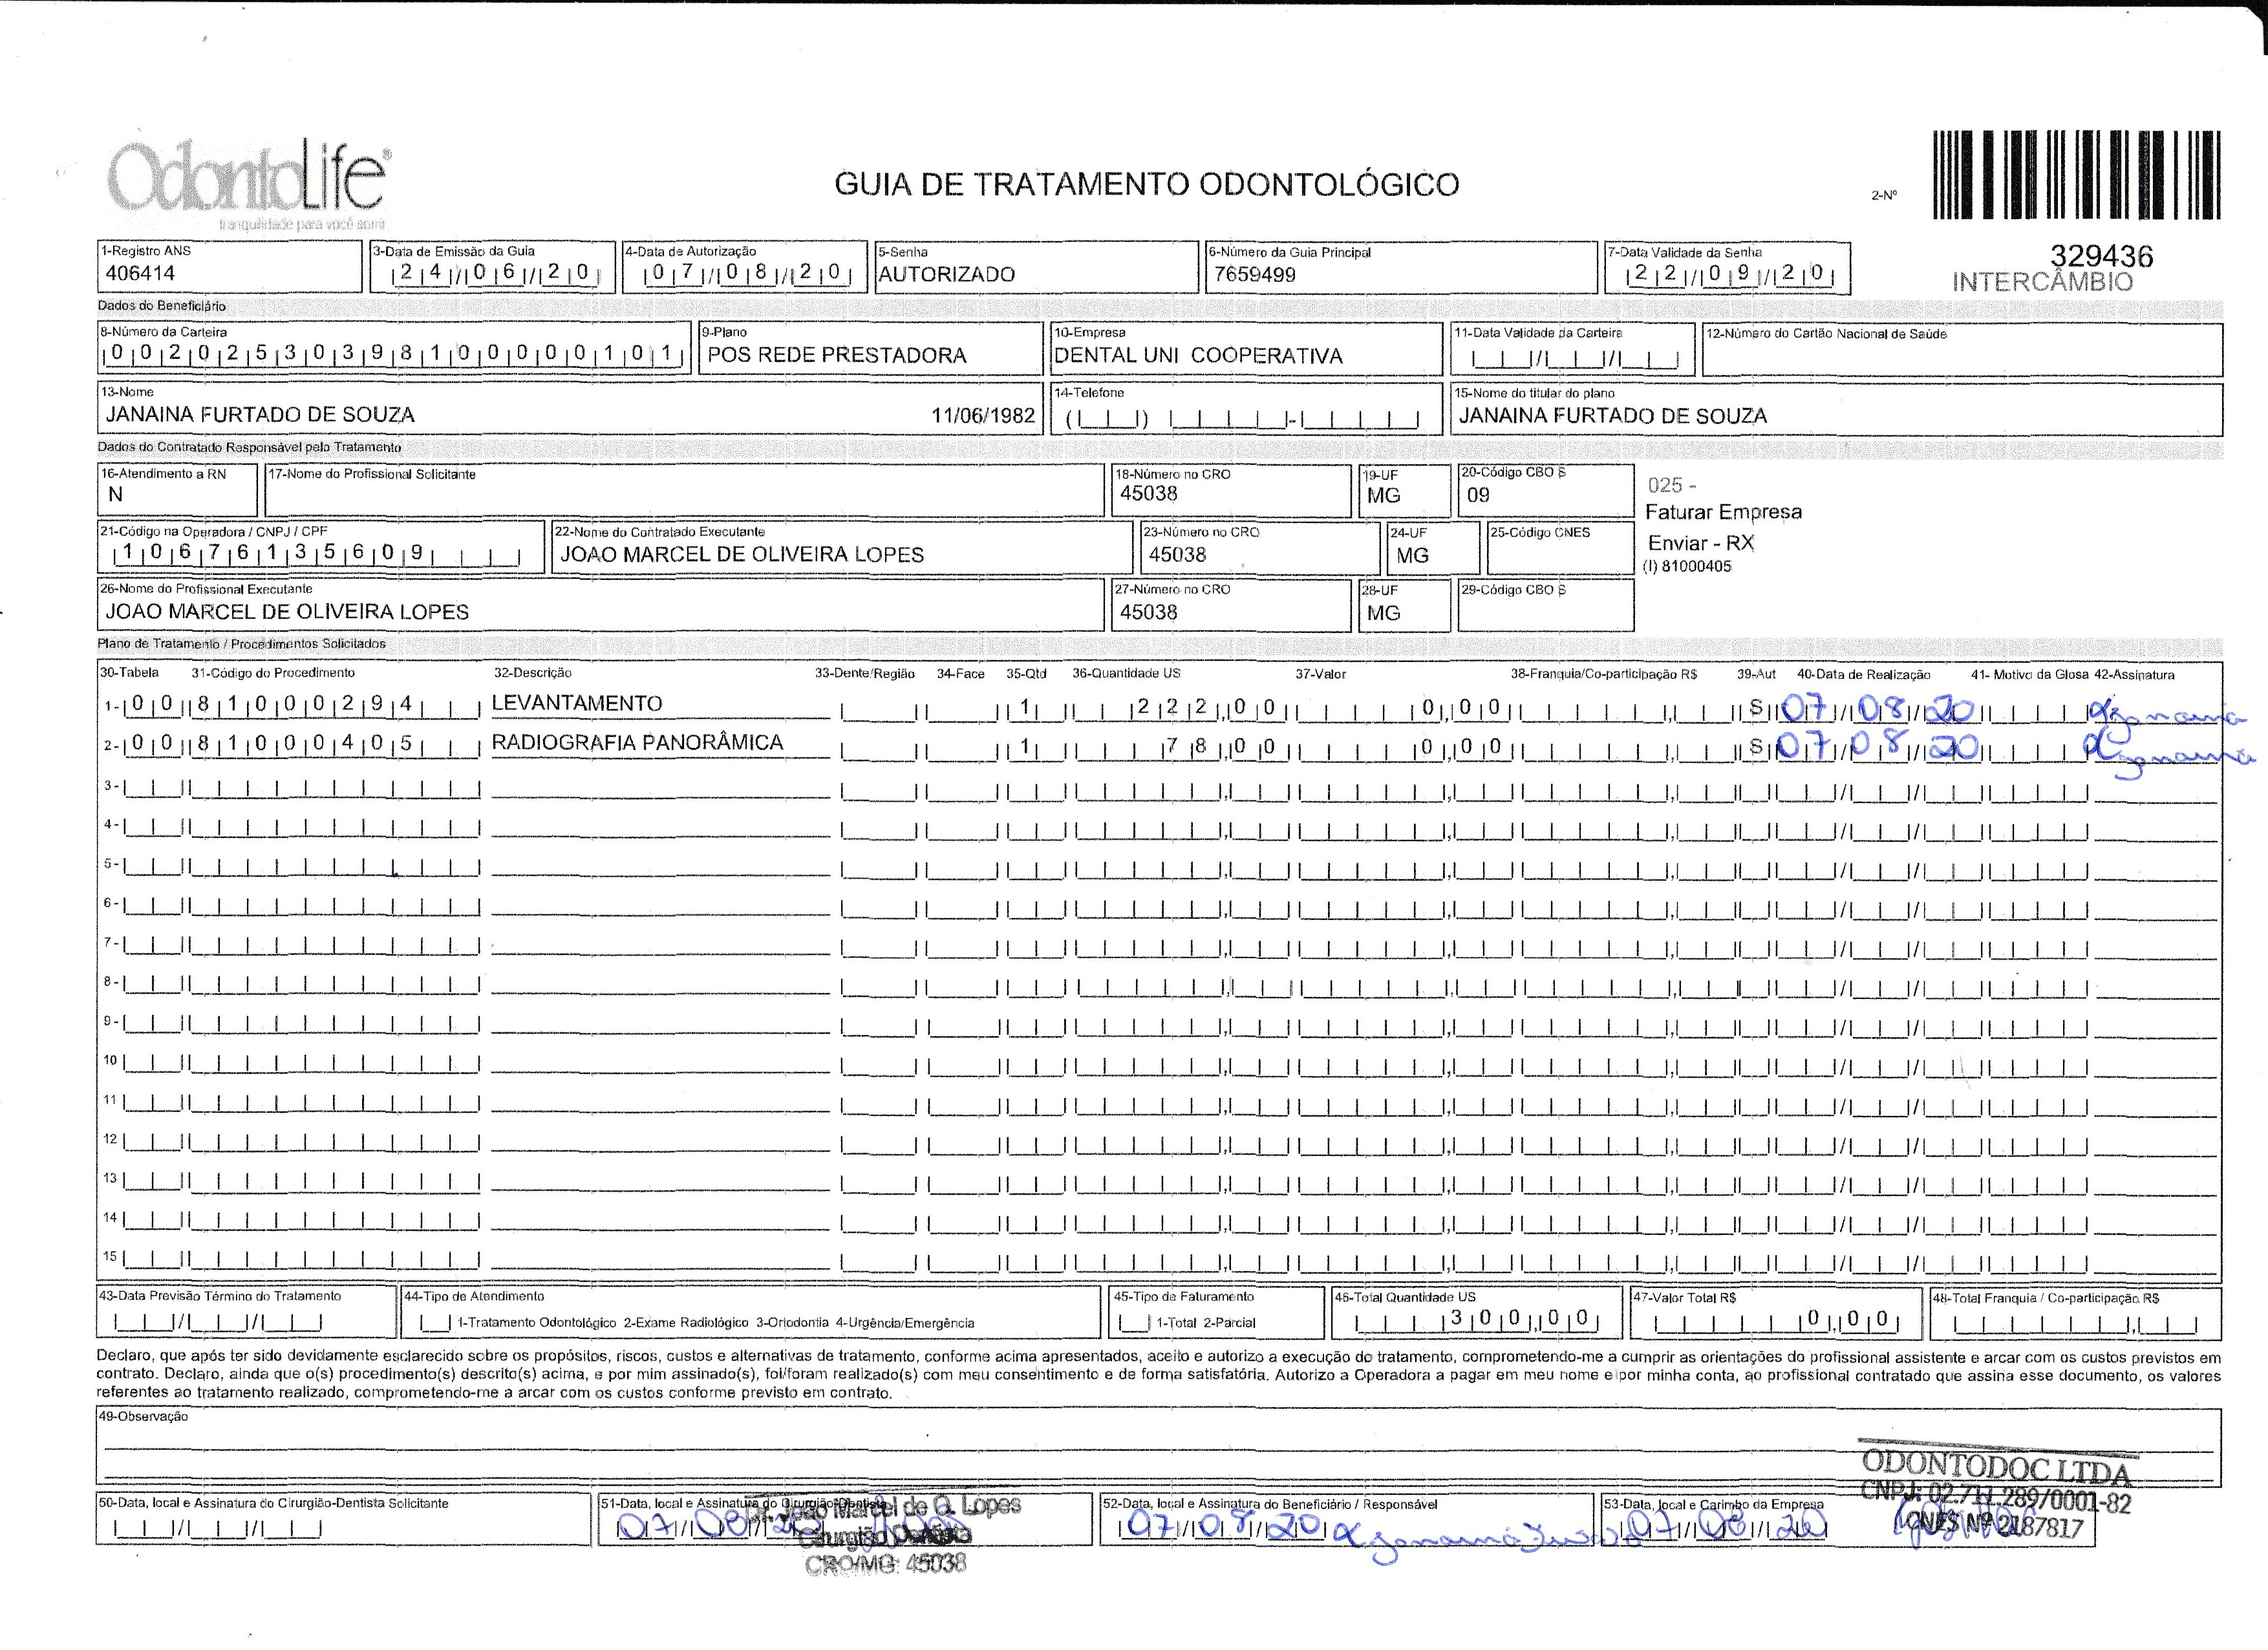The width and height of the screenshot is (2268, 1650).
Task: Click the LEVANTAMENTO procedure description
Action: (577, 704)
